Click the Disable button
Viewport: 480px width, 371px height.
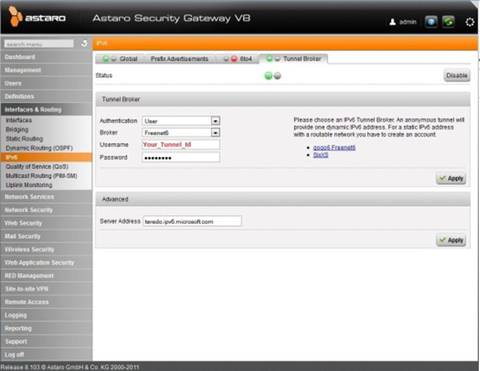coord(457,76)
